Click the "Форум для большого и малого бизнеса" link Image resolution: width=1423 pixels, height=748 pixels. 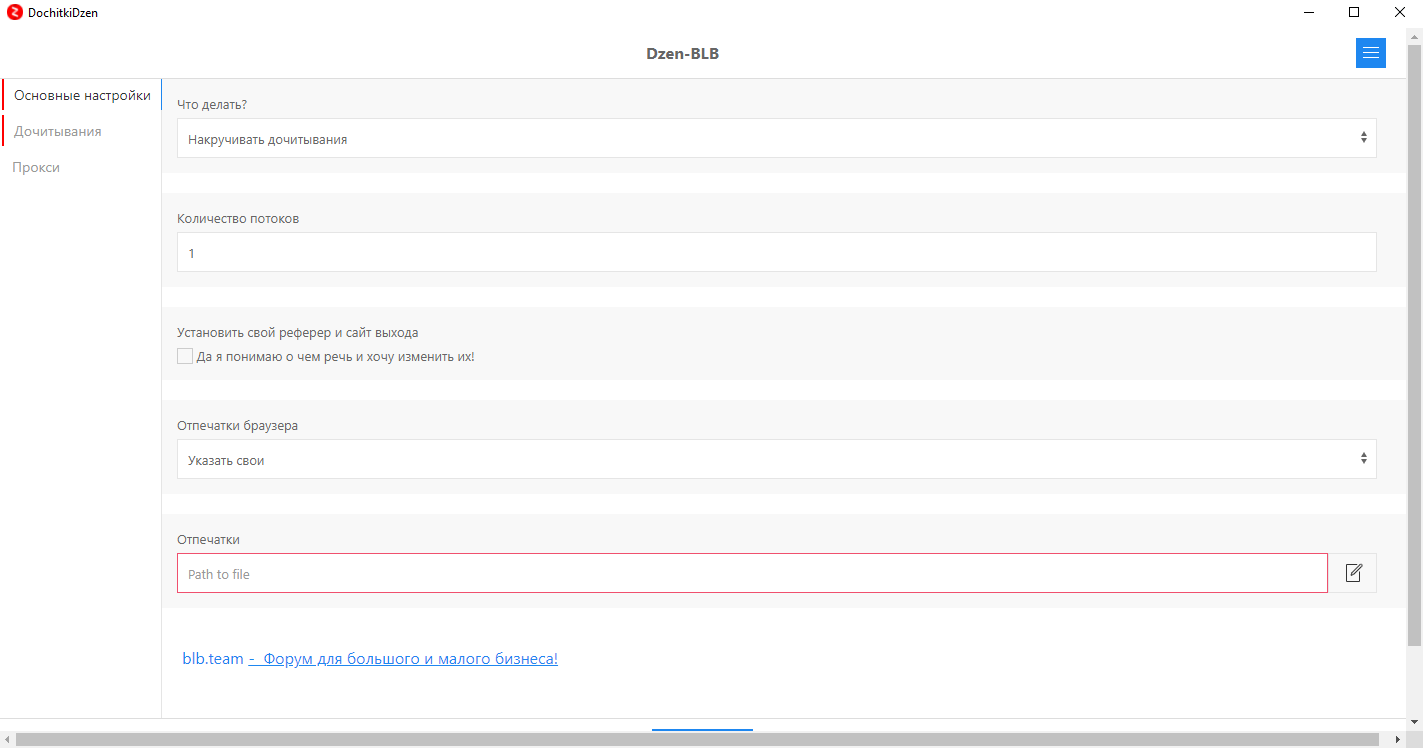coord(410,659)
